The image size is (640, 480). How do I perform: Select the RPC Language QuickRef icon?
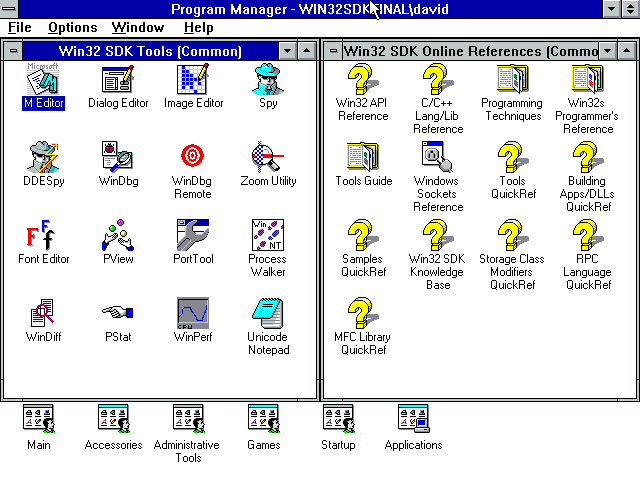(x=588, y=235)
